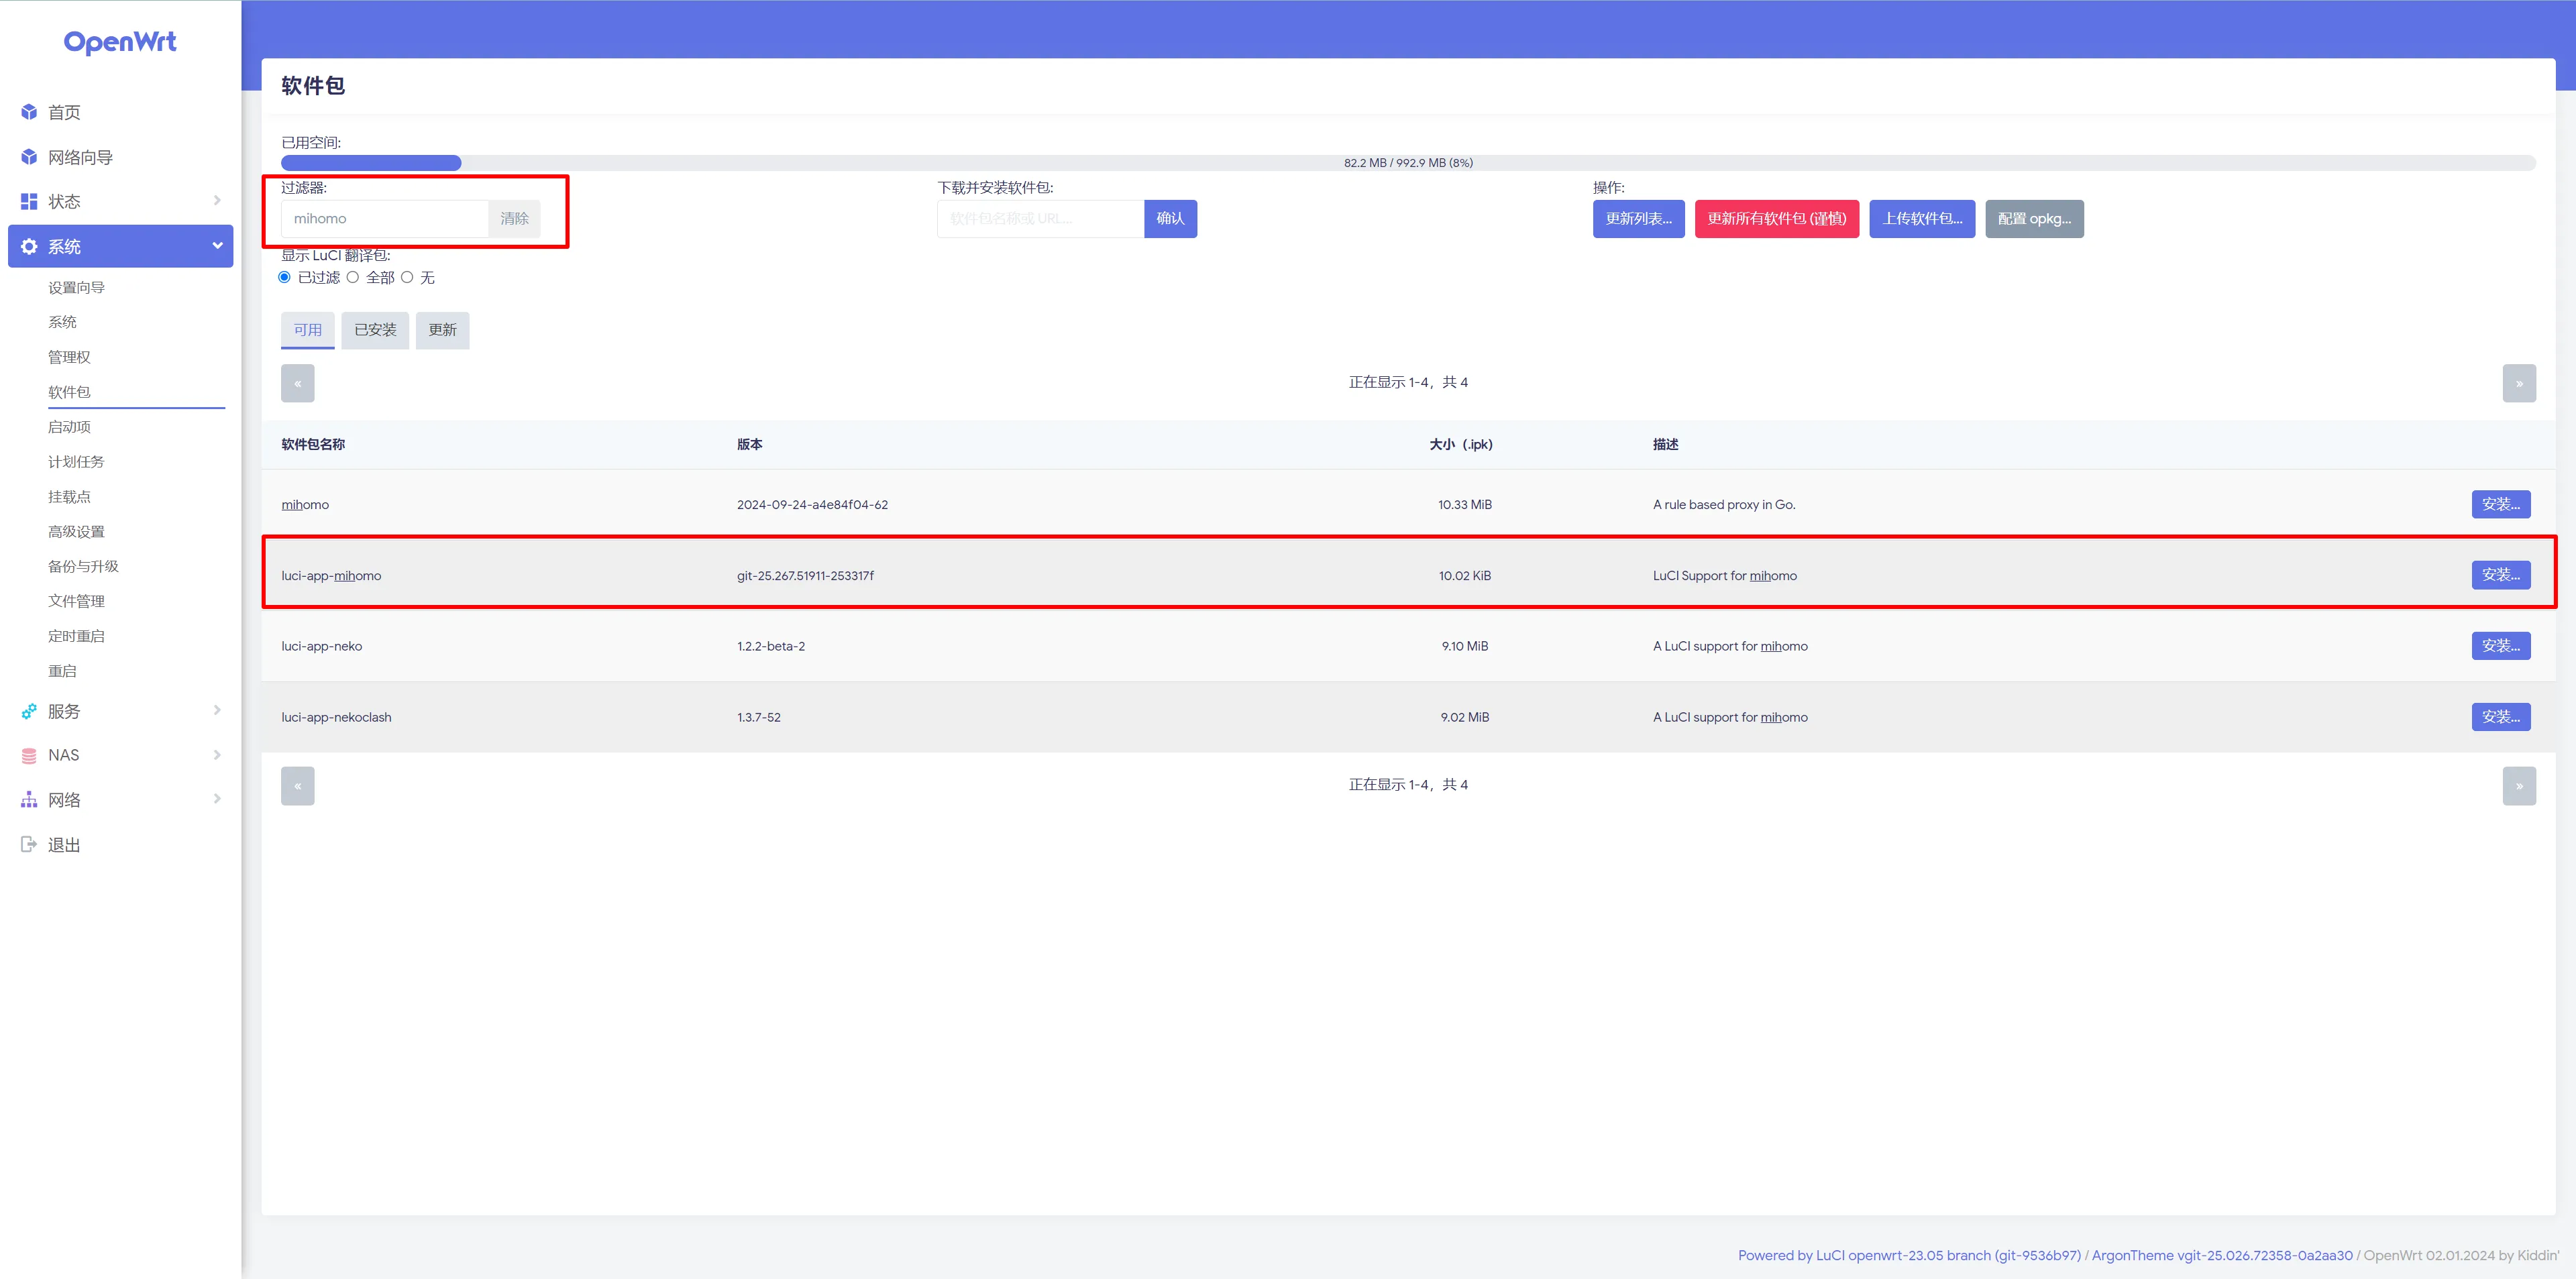
Task: Click the bottom next page » button
Action: (2519, 786)
